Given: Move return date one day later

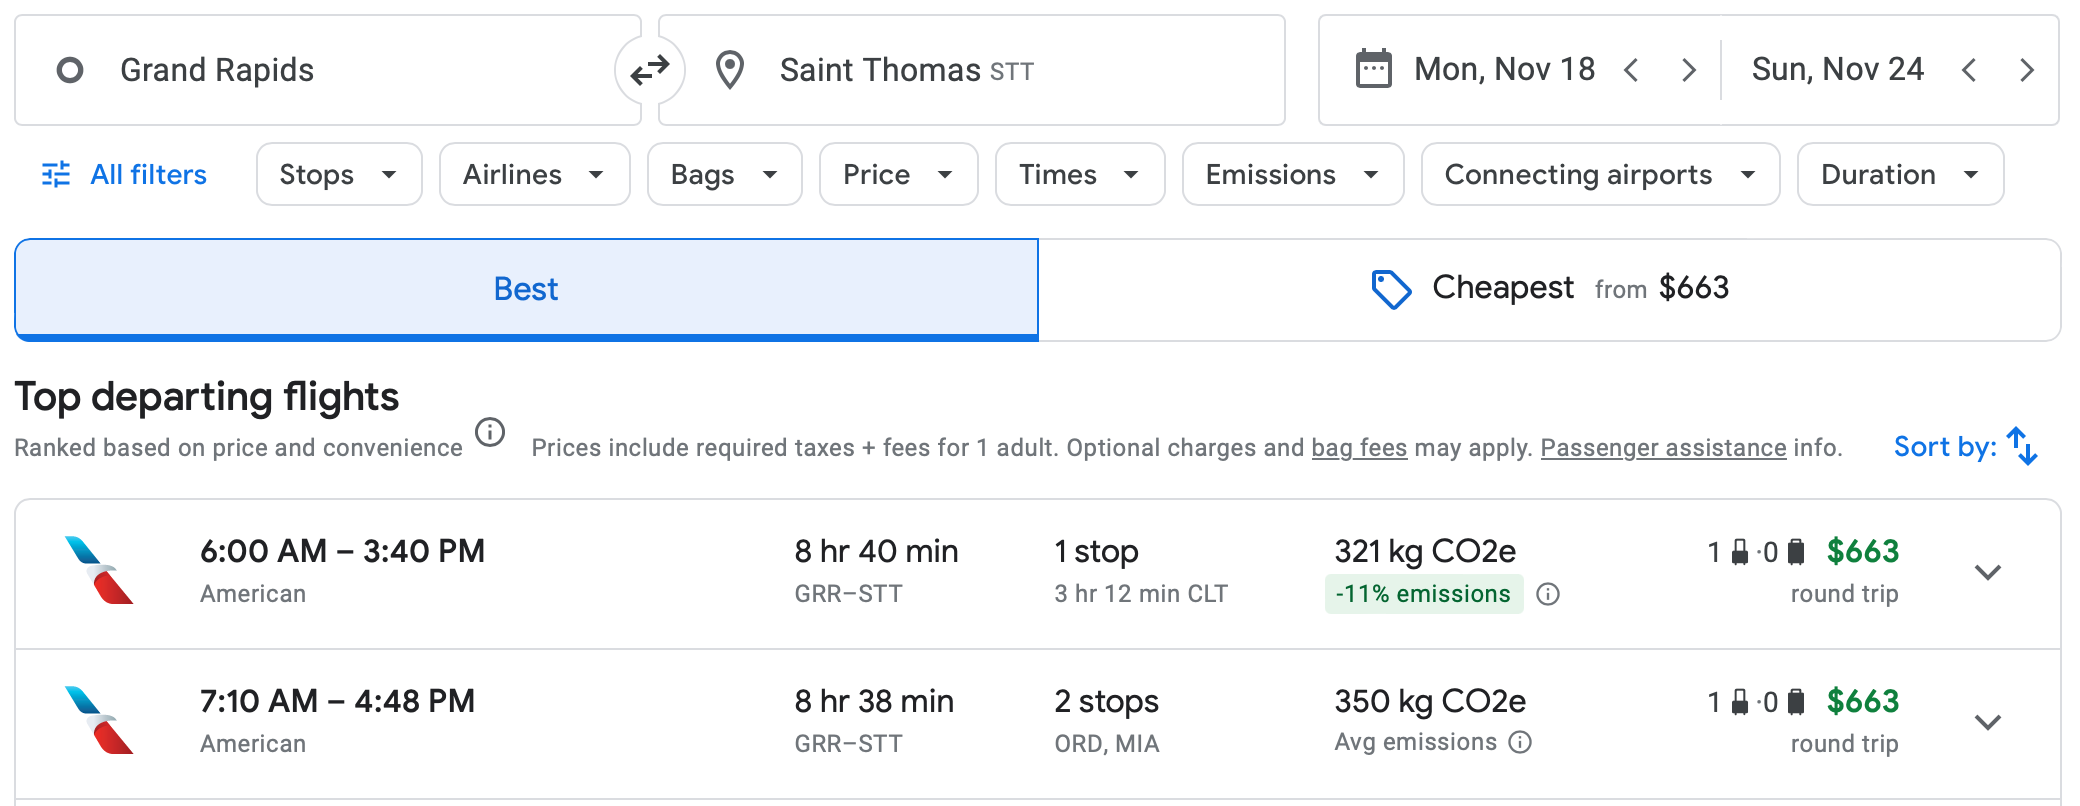Looking at the screenshot, I should coord(2027,70).
